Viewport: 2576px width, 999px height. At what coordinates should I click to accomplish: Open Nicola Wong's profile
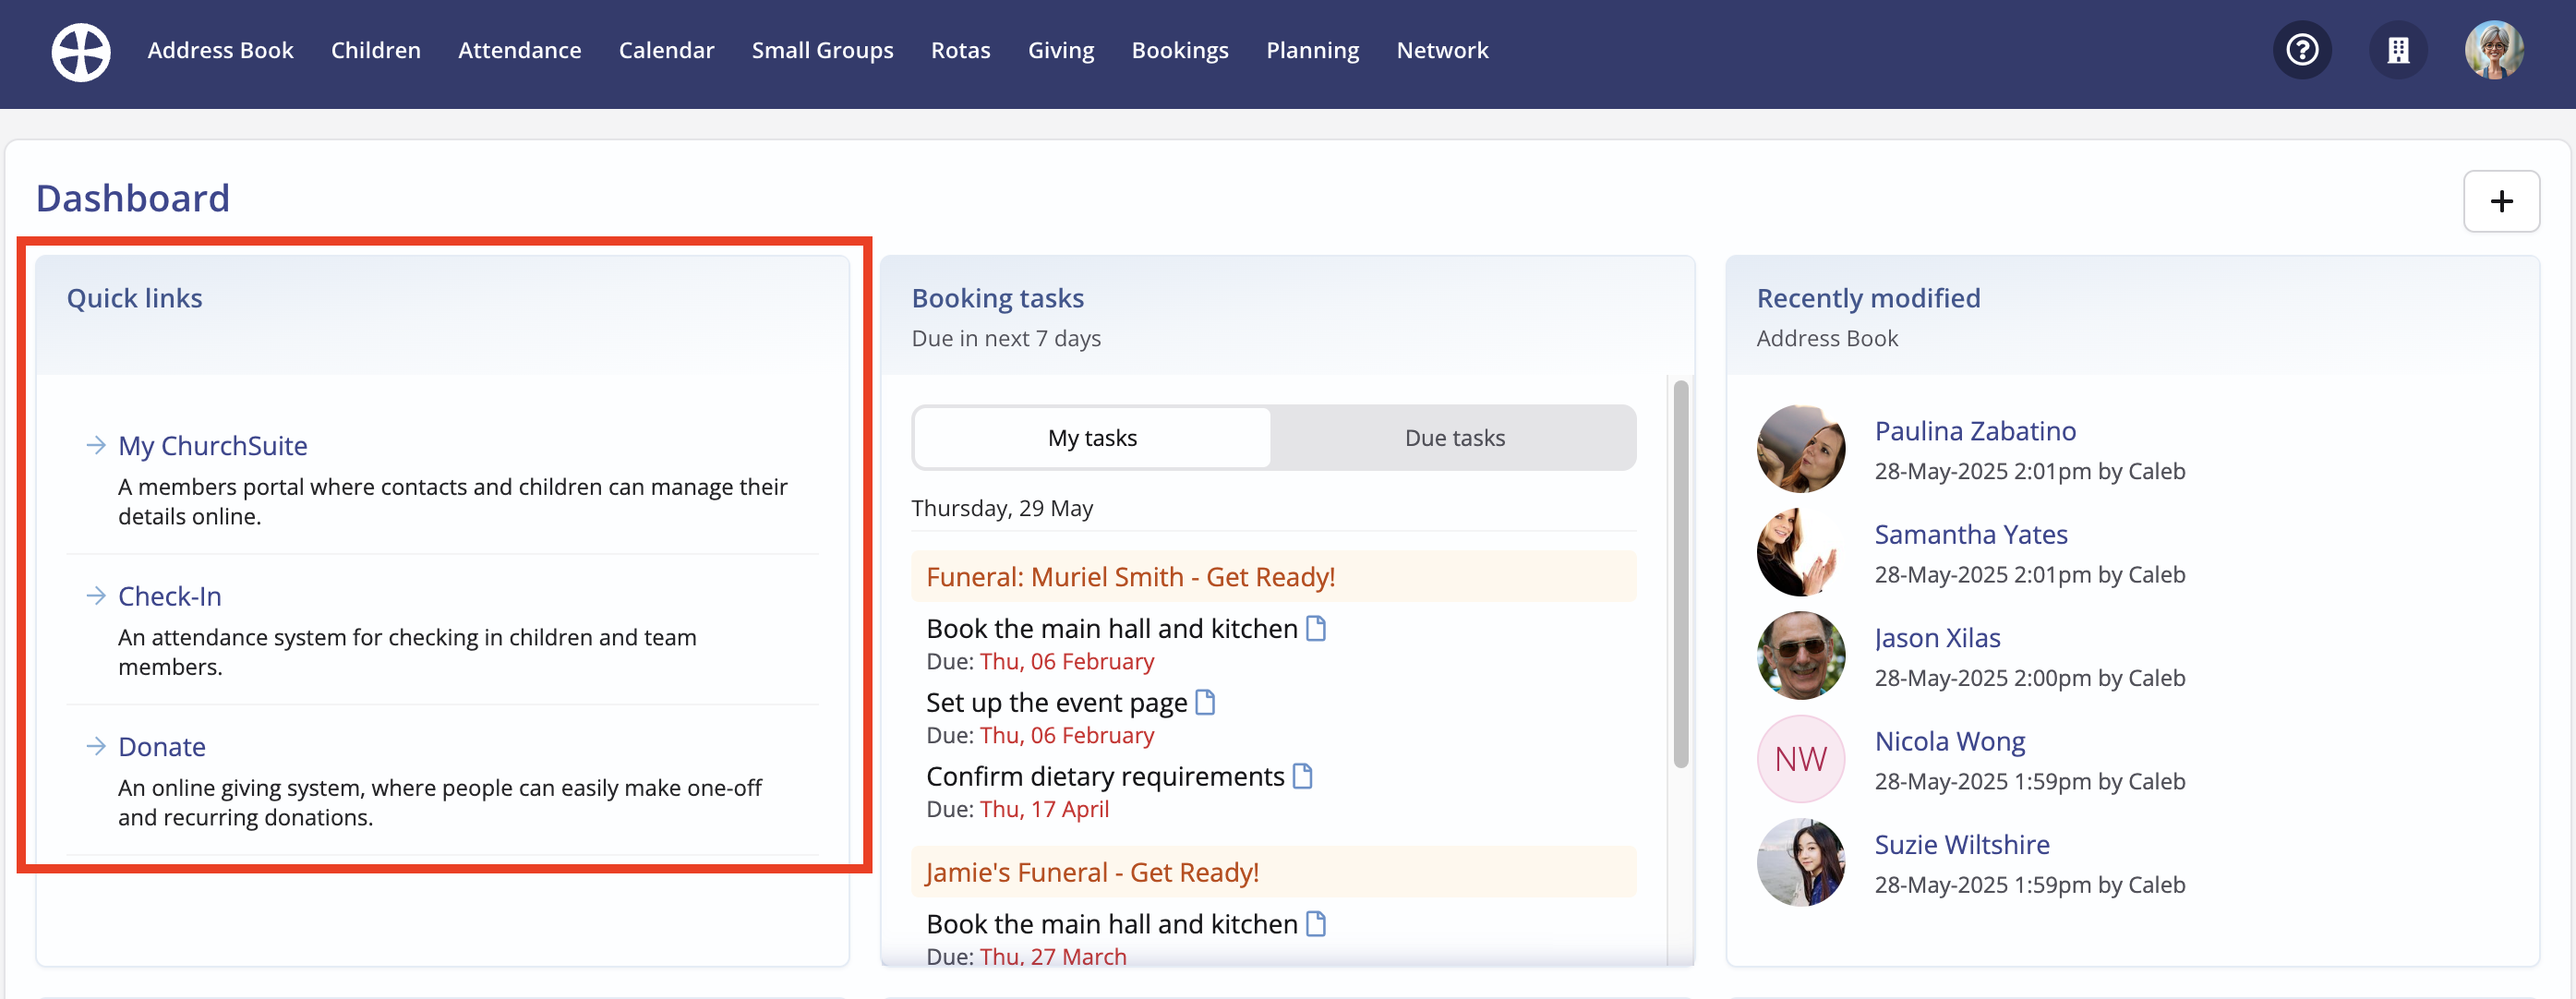pos(1949,741)
